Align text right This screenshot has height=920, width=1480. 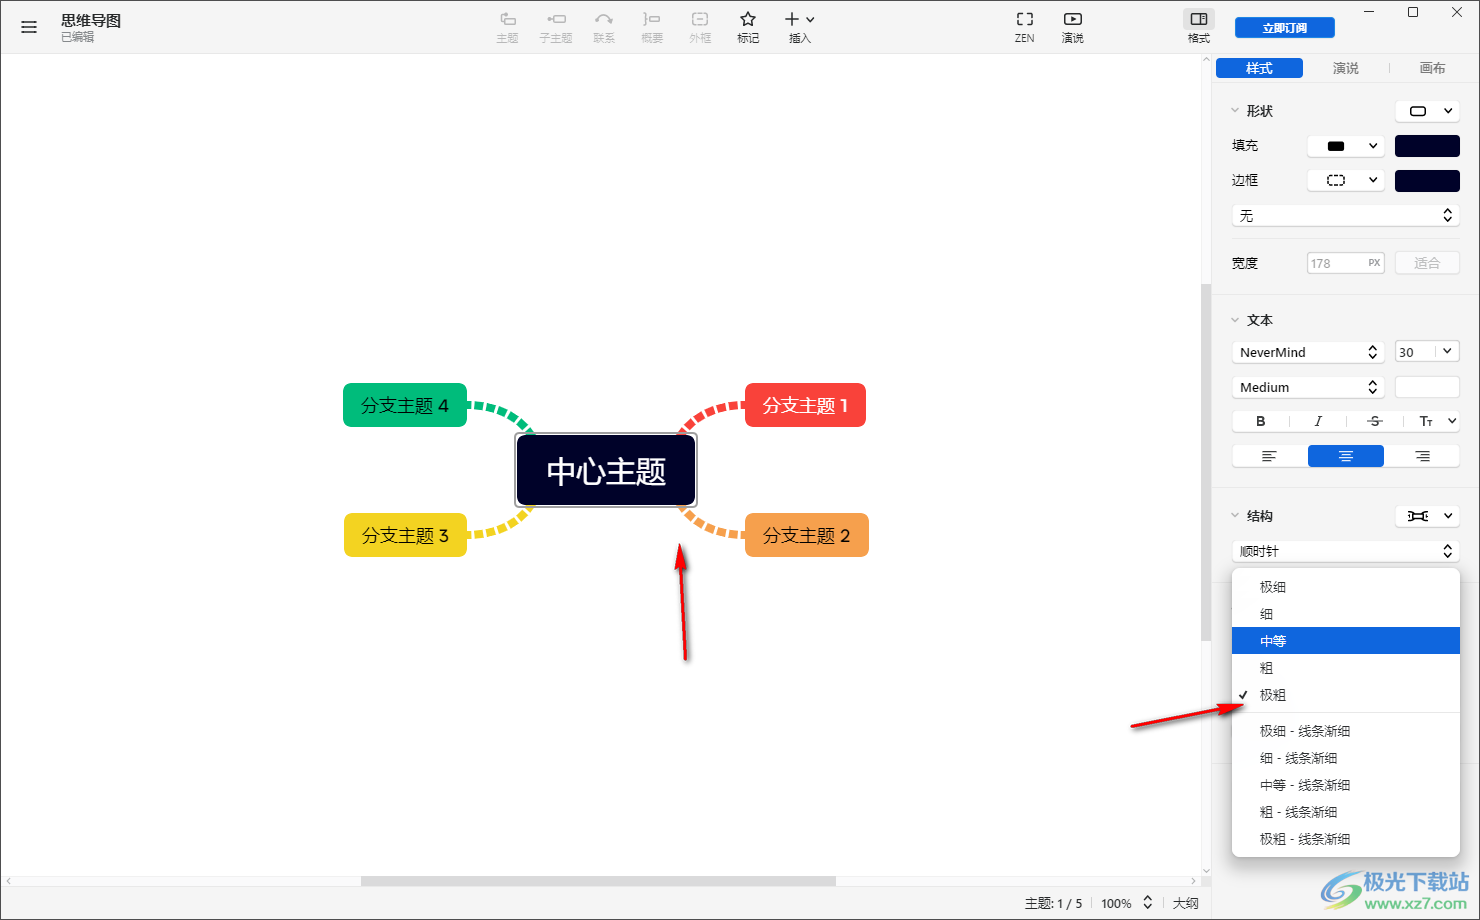1422,456
